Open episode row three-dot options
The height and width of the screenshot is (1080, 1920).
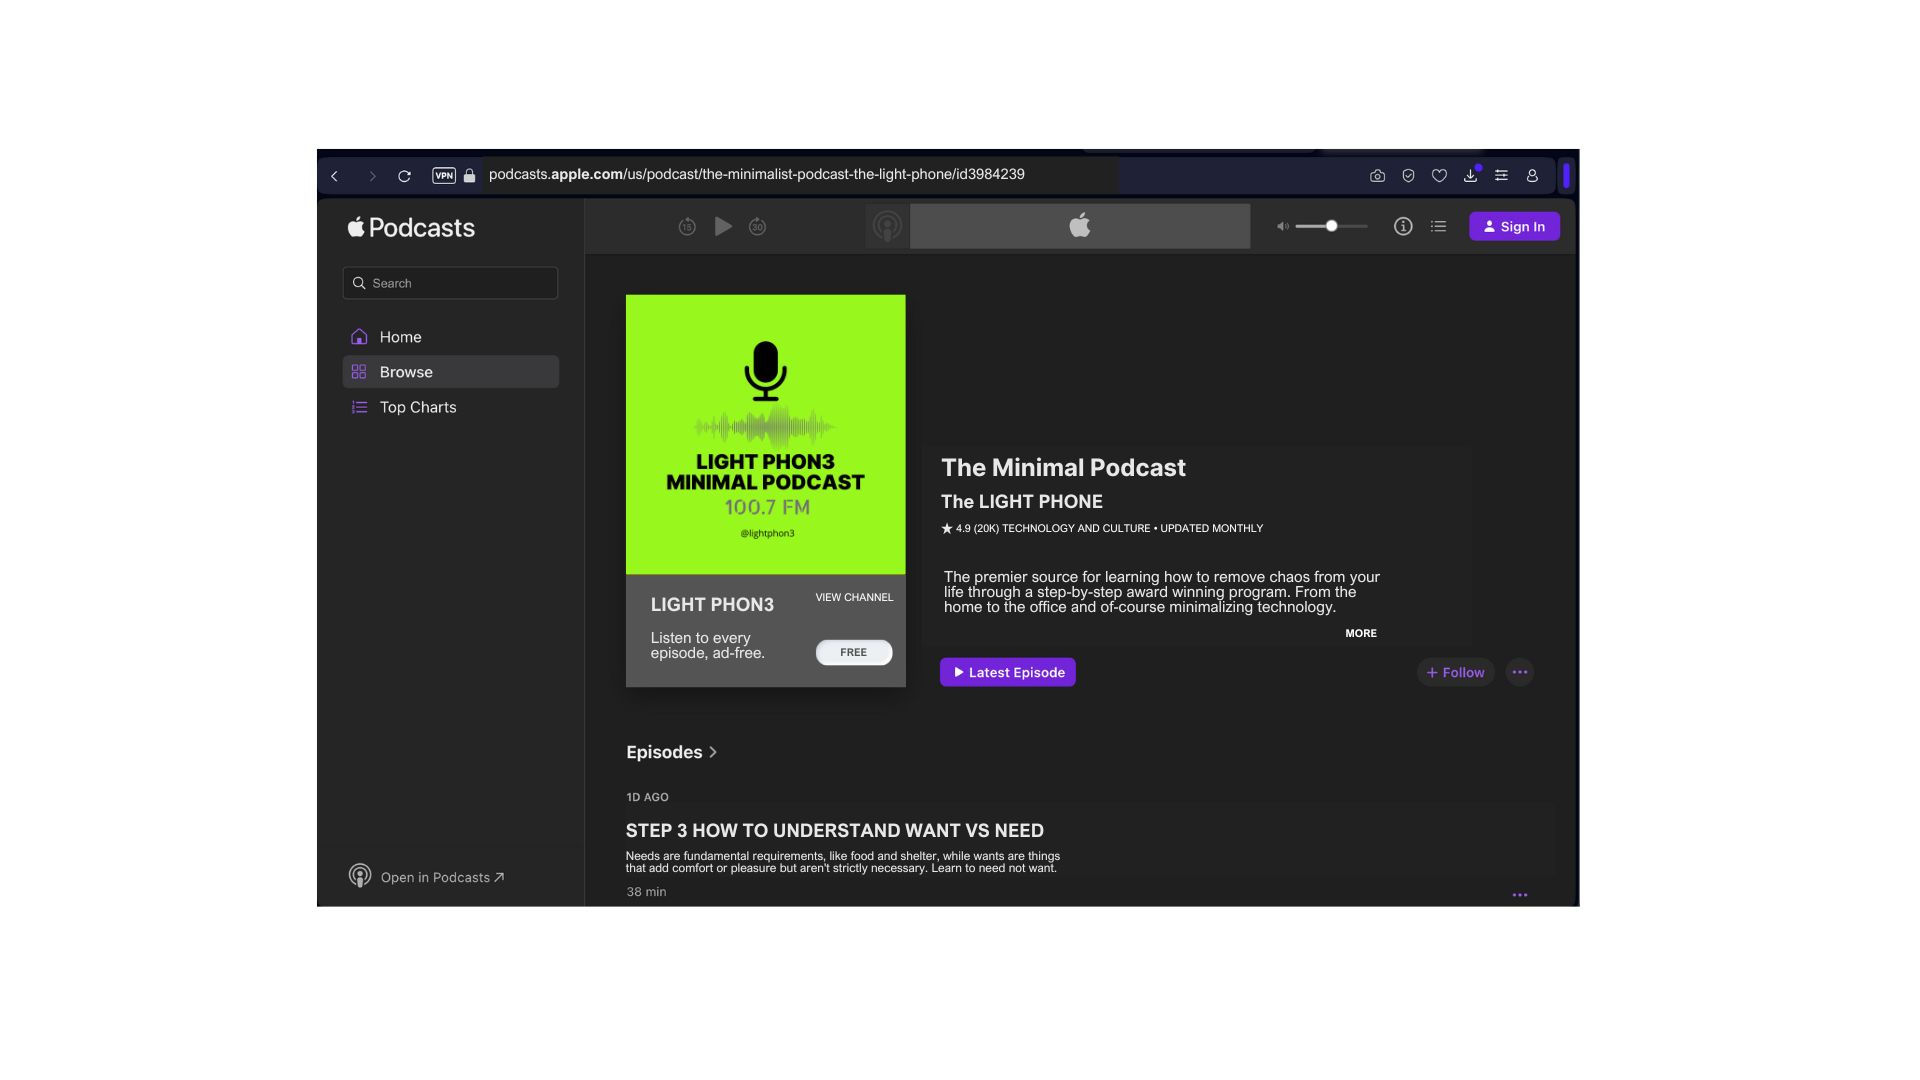tap(1520, 895)
